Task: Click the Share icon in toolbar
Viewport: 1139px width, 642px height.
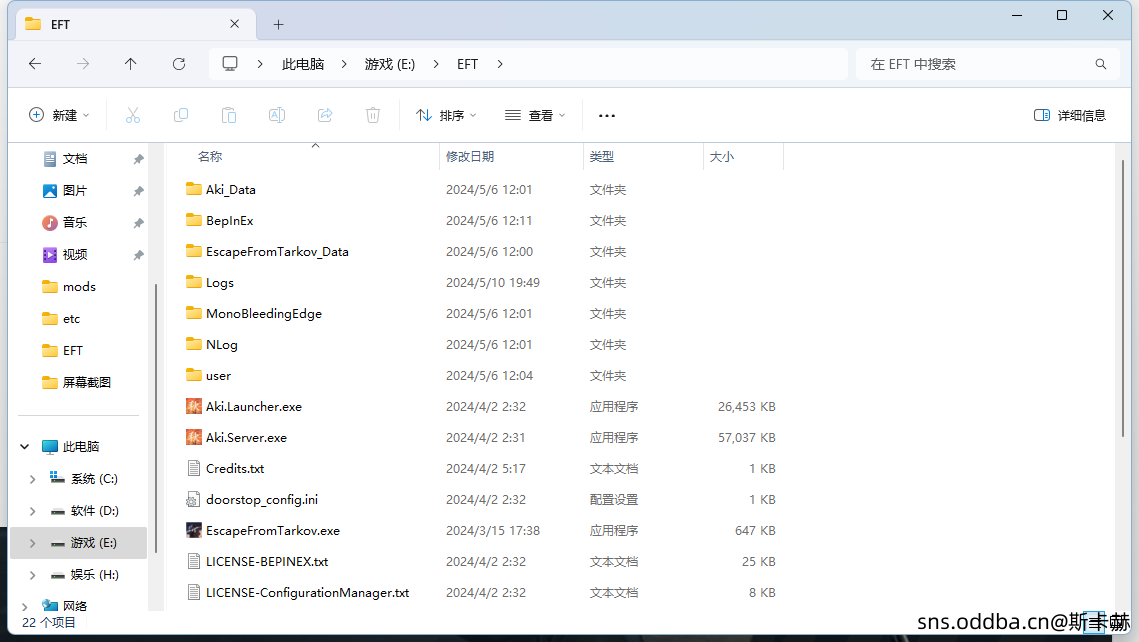Action: coord(325,115)
